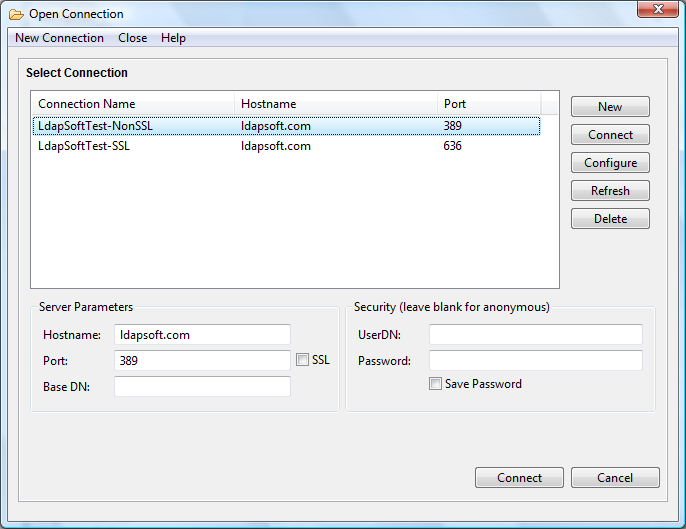Click the New button
The height and width of the screenshot is (529, 686).
pos(610,107)
